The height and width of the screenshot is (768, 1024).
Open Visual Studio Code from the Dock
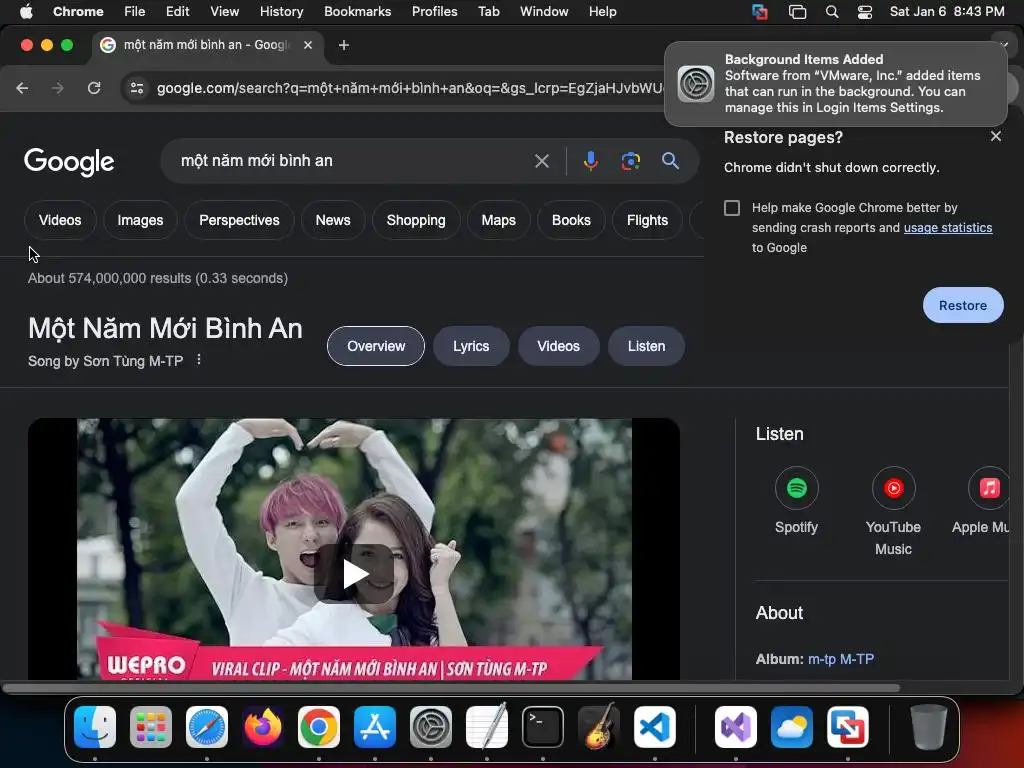(654, 727)
